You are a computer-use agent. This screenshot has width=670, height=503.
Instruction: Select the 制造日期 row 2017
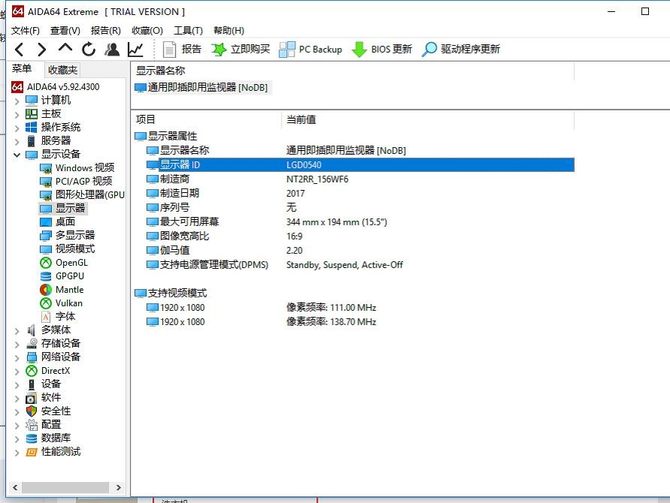(x=360, y=194)
